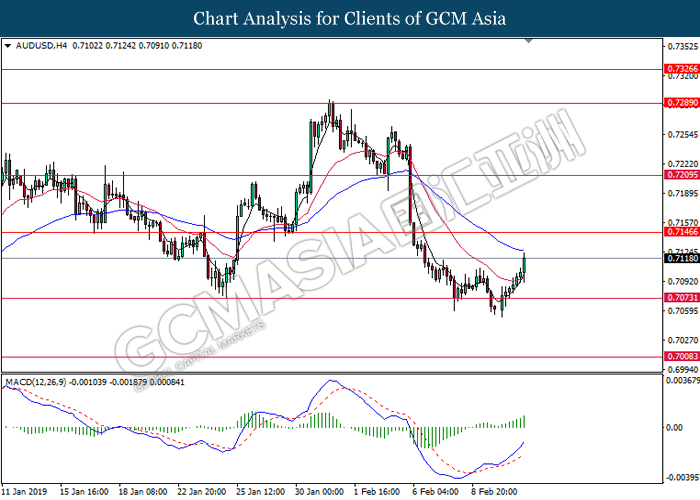Select the 0.71466 price level label
This screenshot has height=500, width=700.
pyautogui.click(x=681, y=232)
